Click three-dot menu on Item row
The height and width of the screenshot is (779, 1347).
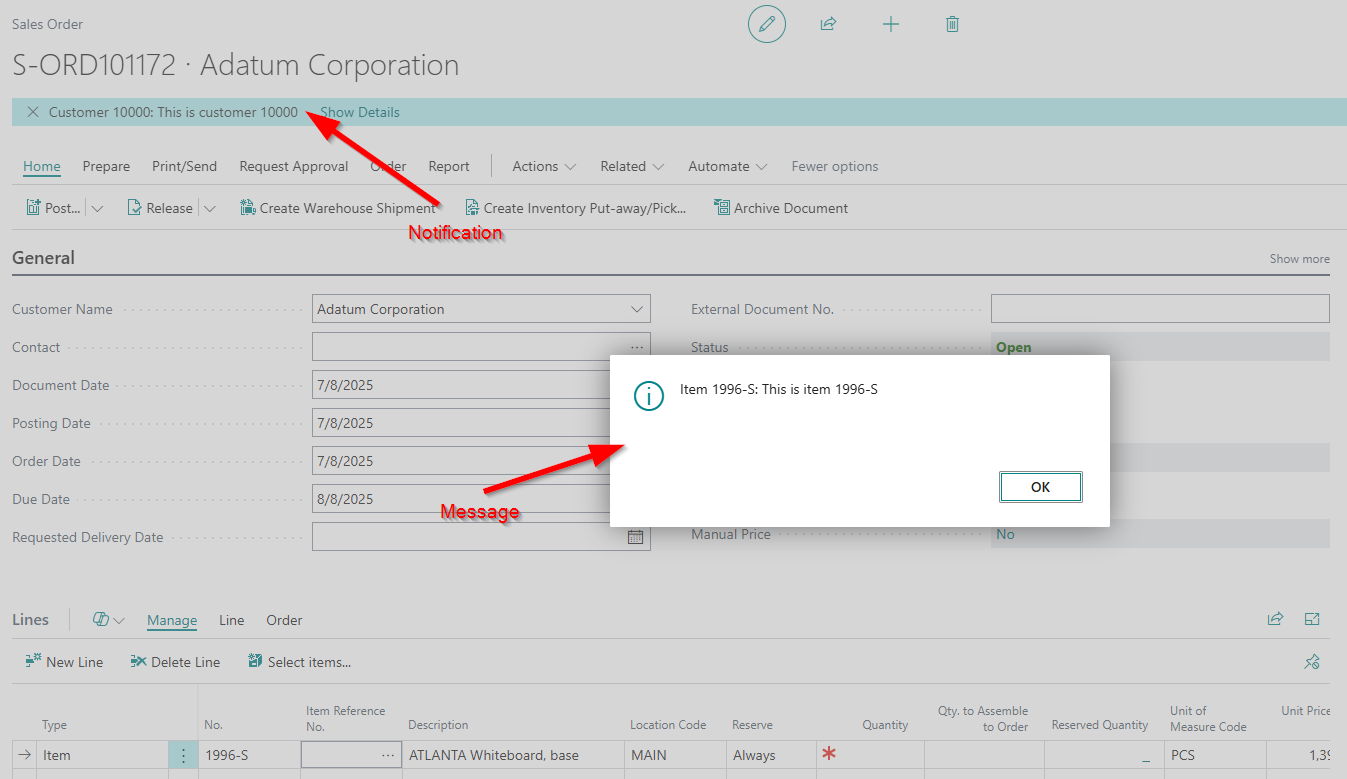183,756
